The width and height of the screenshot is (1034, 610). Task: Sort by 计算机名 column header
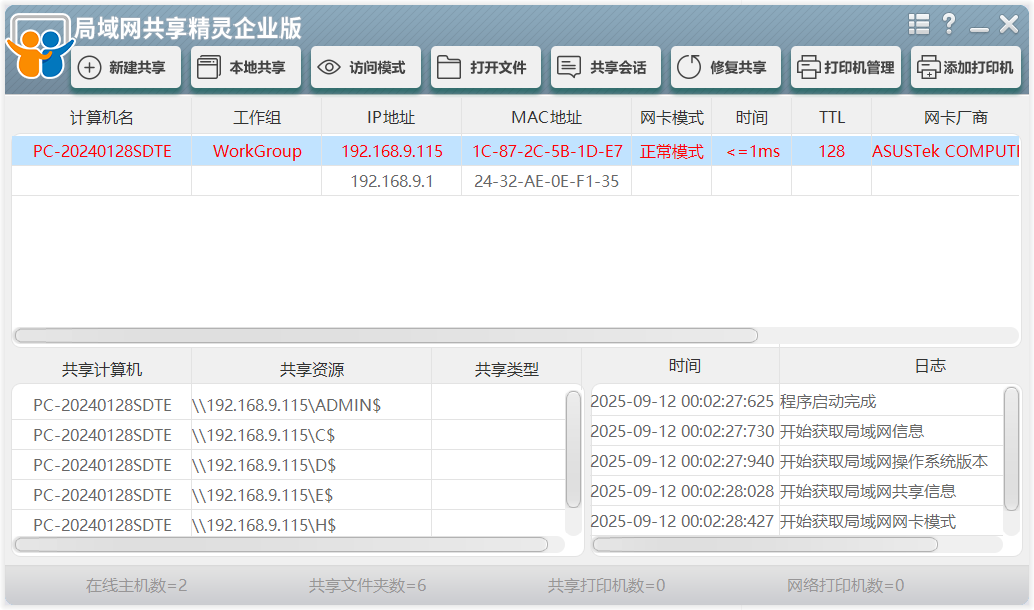pyautogui.click(x=101, y=118)
